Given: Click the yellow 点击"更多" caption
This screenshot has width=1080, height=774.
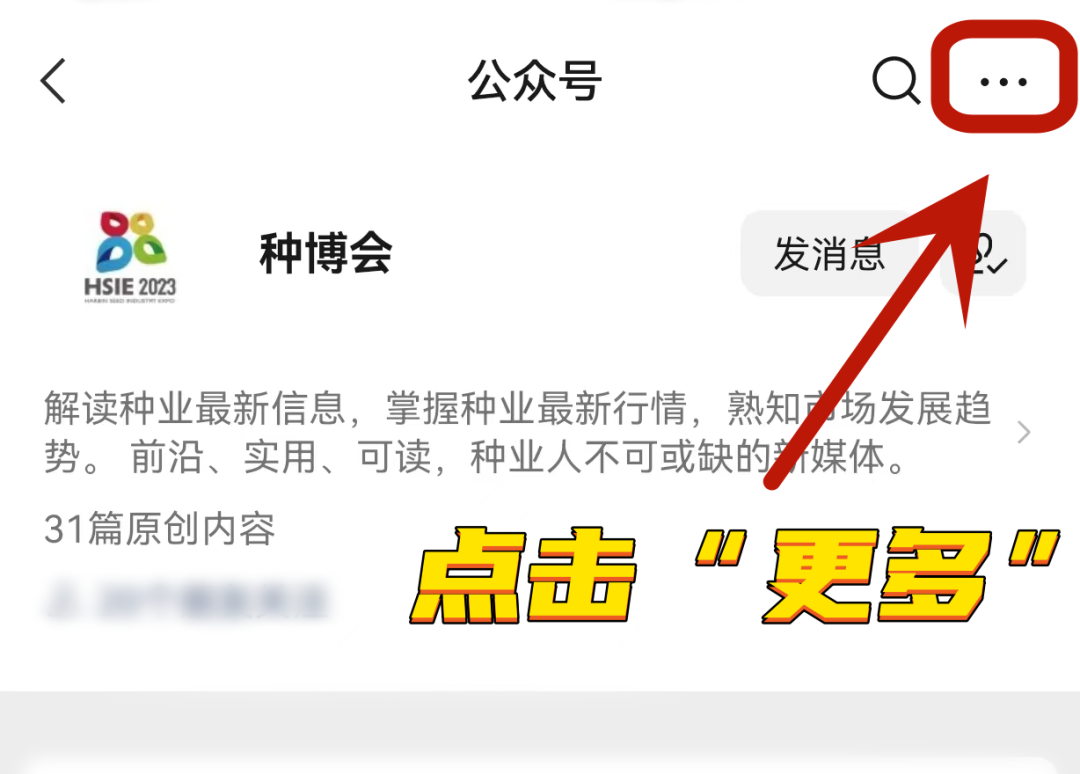Looking at the screenshot, I should (734, 575).
